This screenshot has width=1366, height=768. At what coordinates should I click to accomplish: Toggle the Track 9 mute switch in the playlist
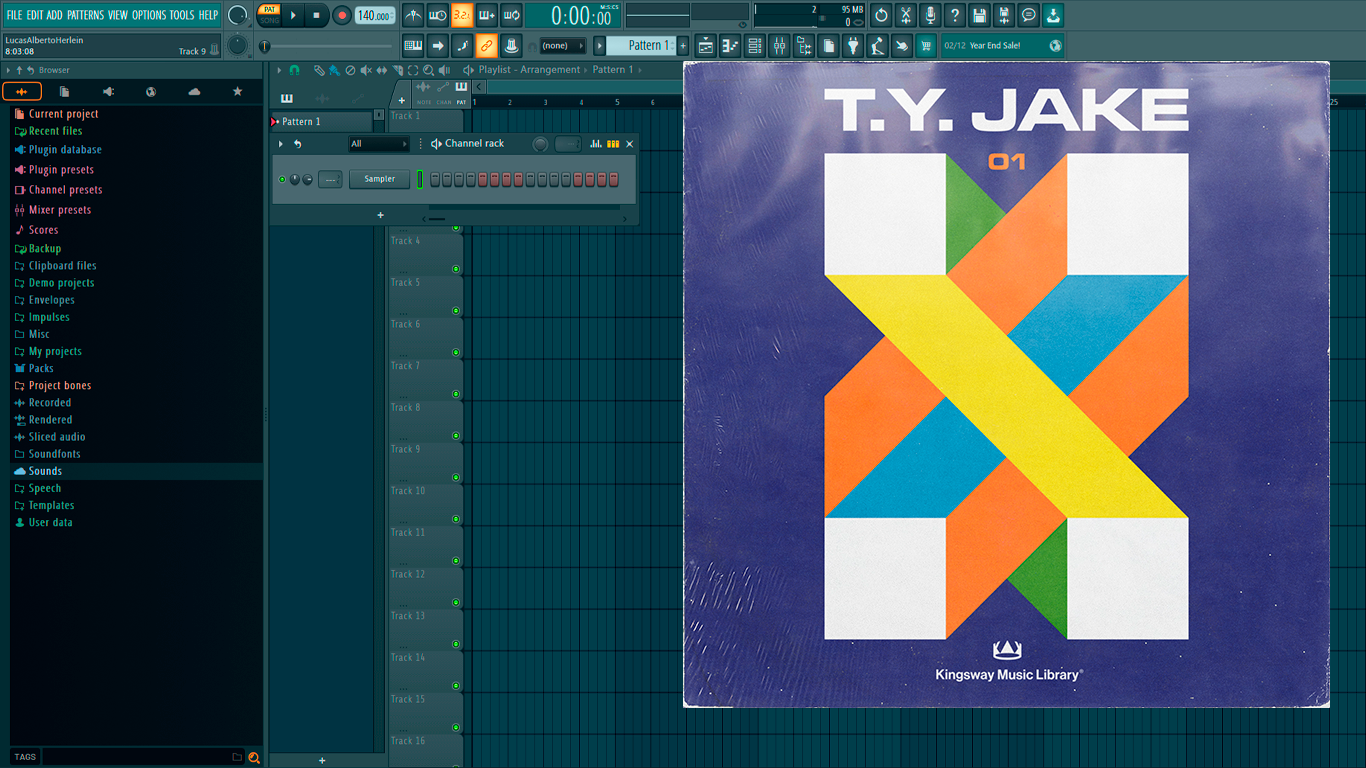click(x=456, y=478)
